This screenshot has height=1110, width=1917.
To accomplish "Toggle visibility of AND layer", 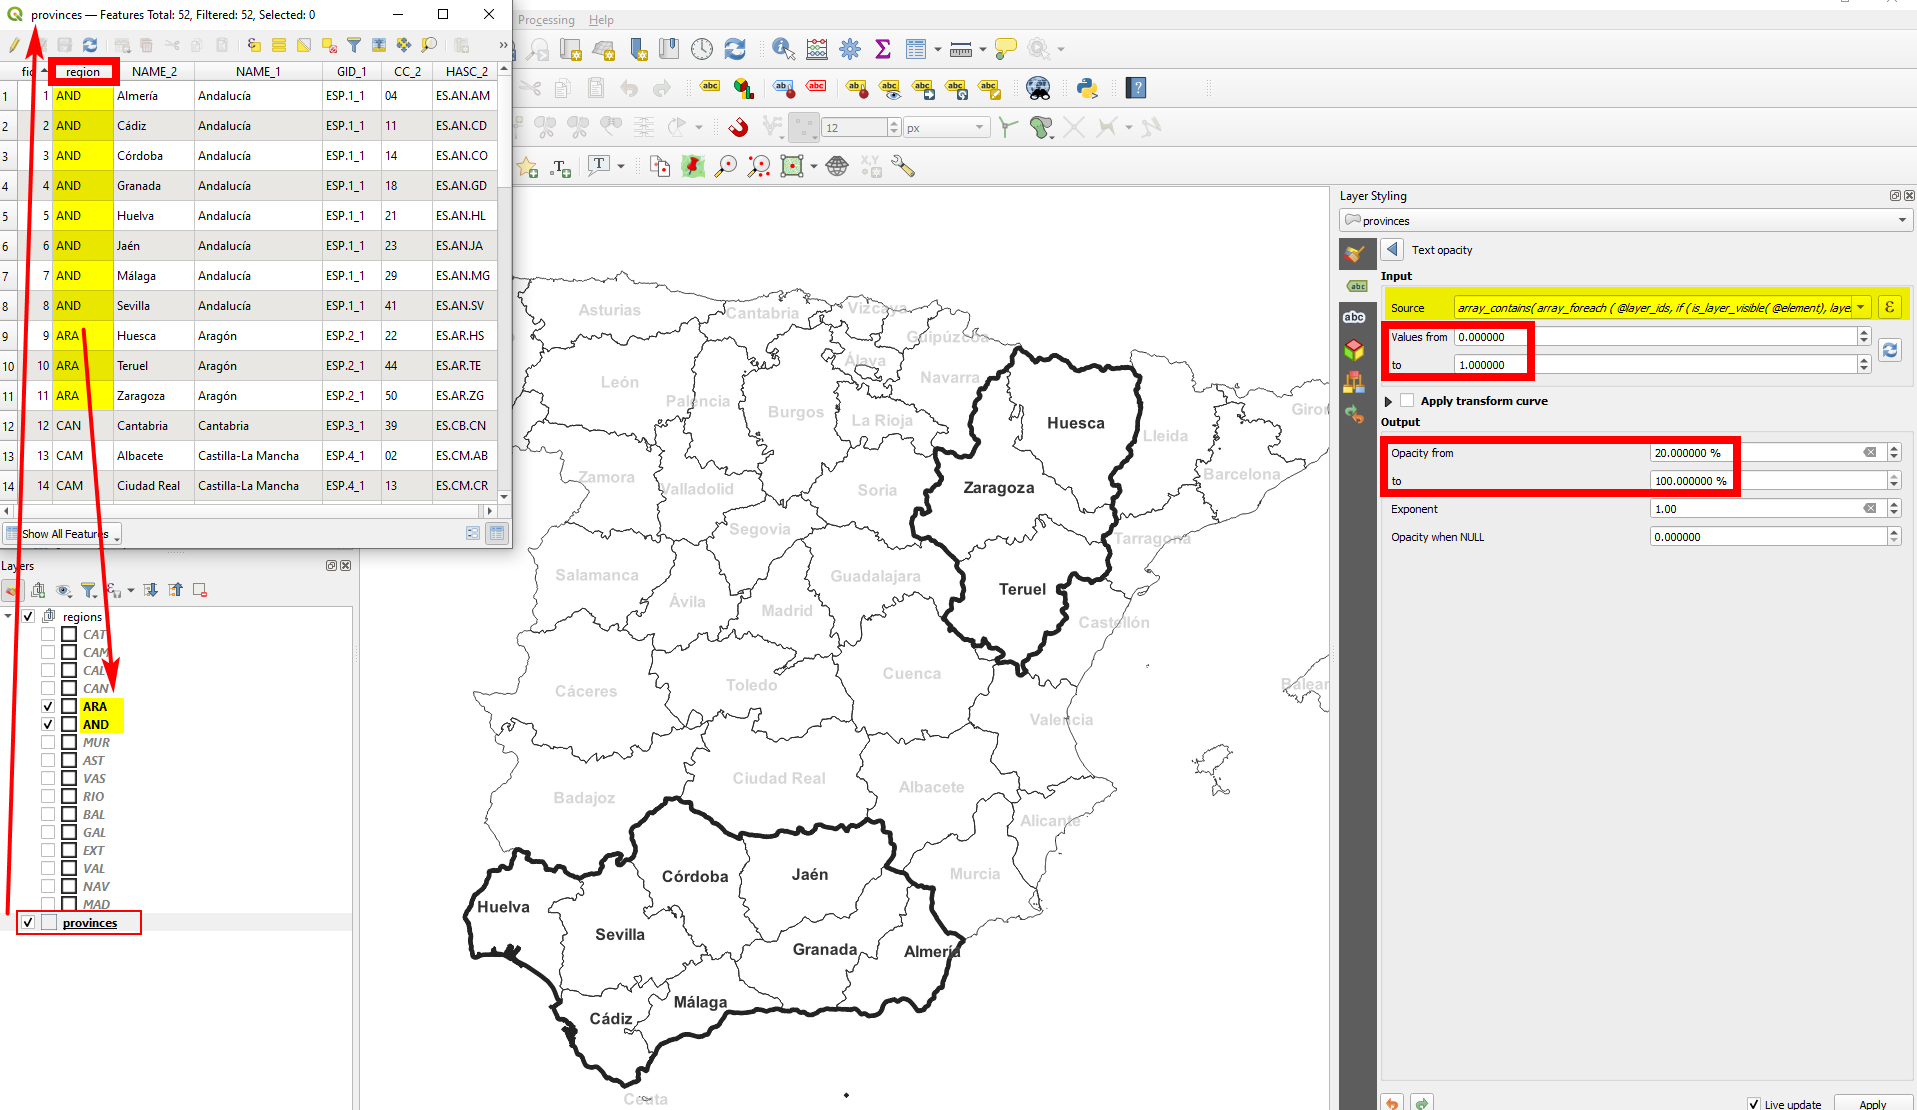I will coord(48,724).
